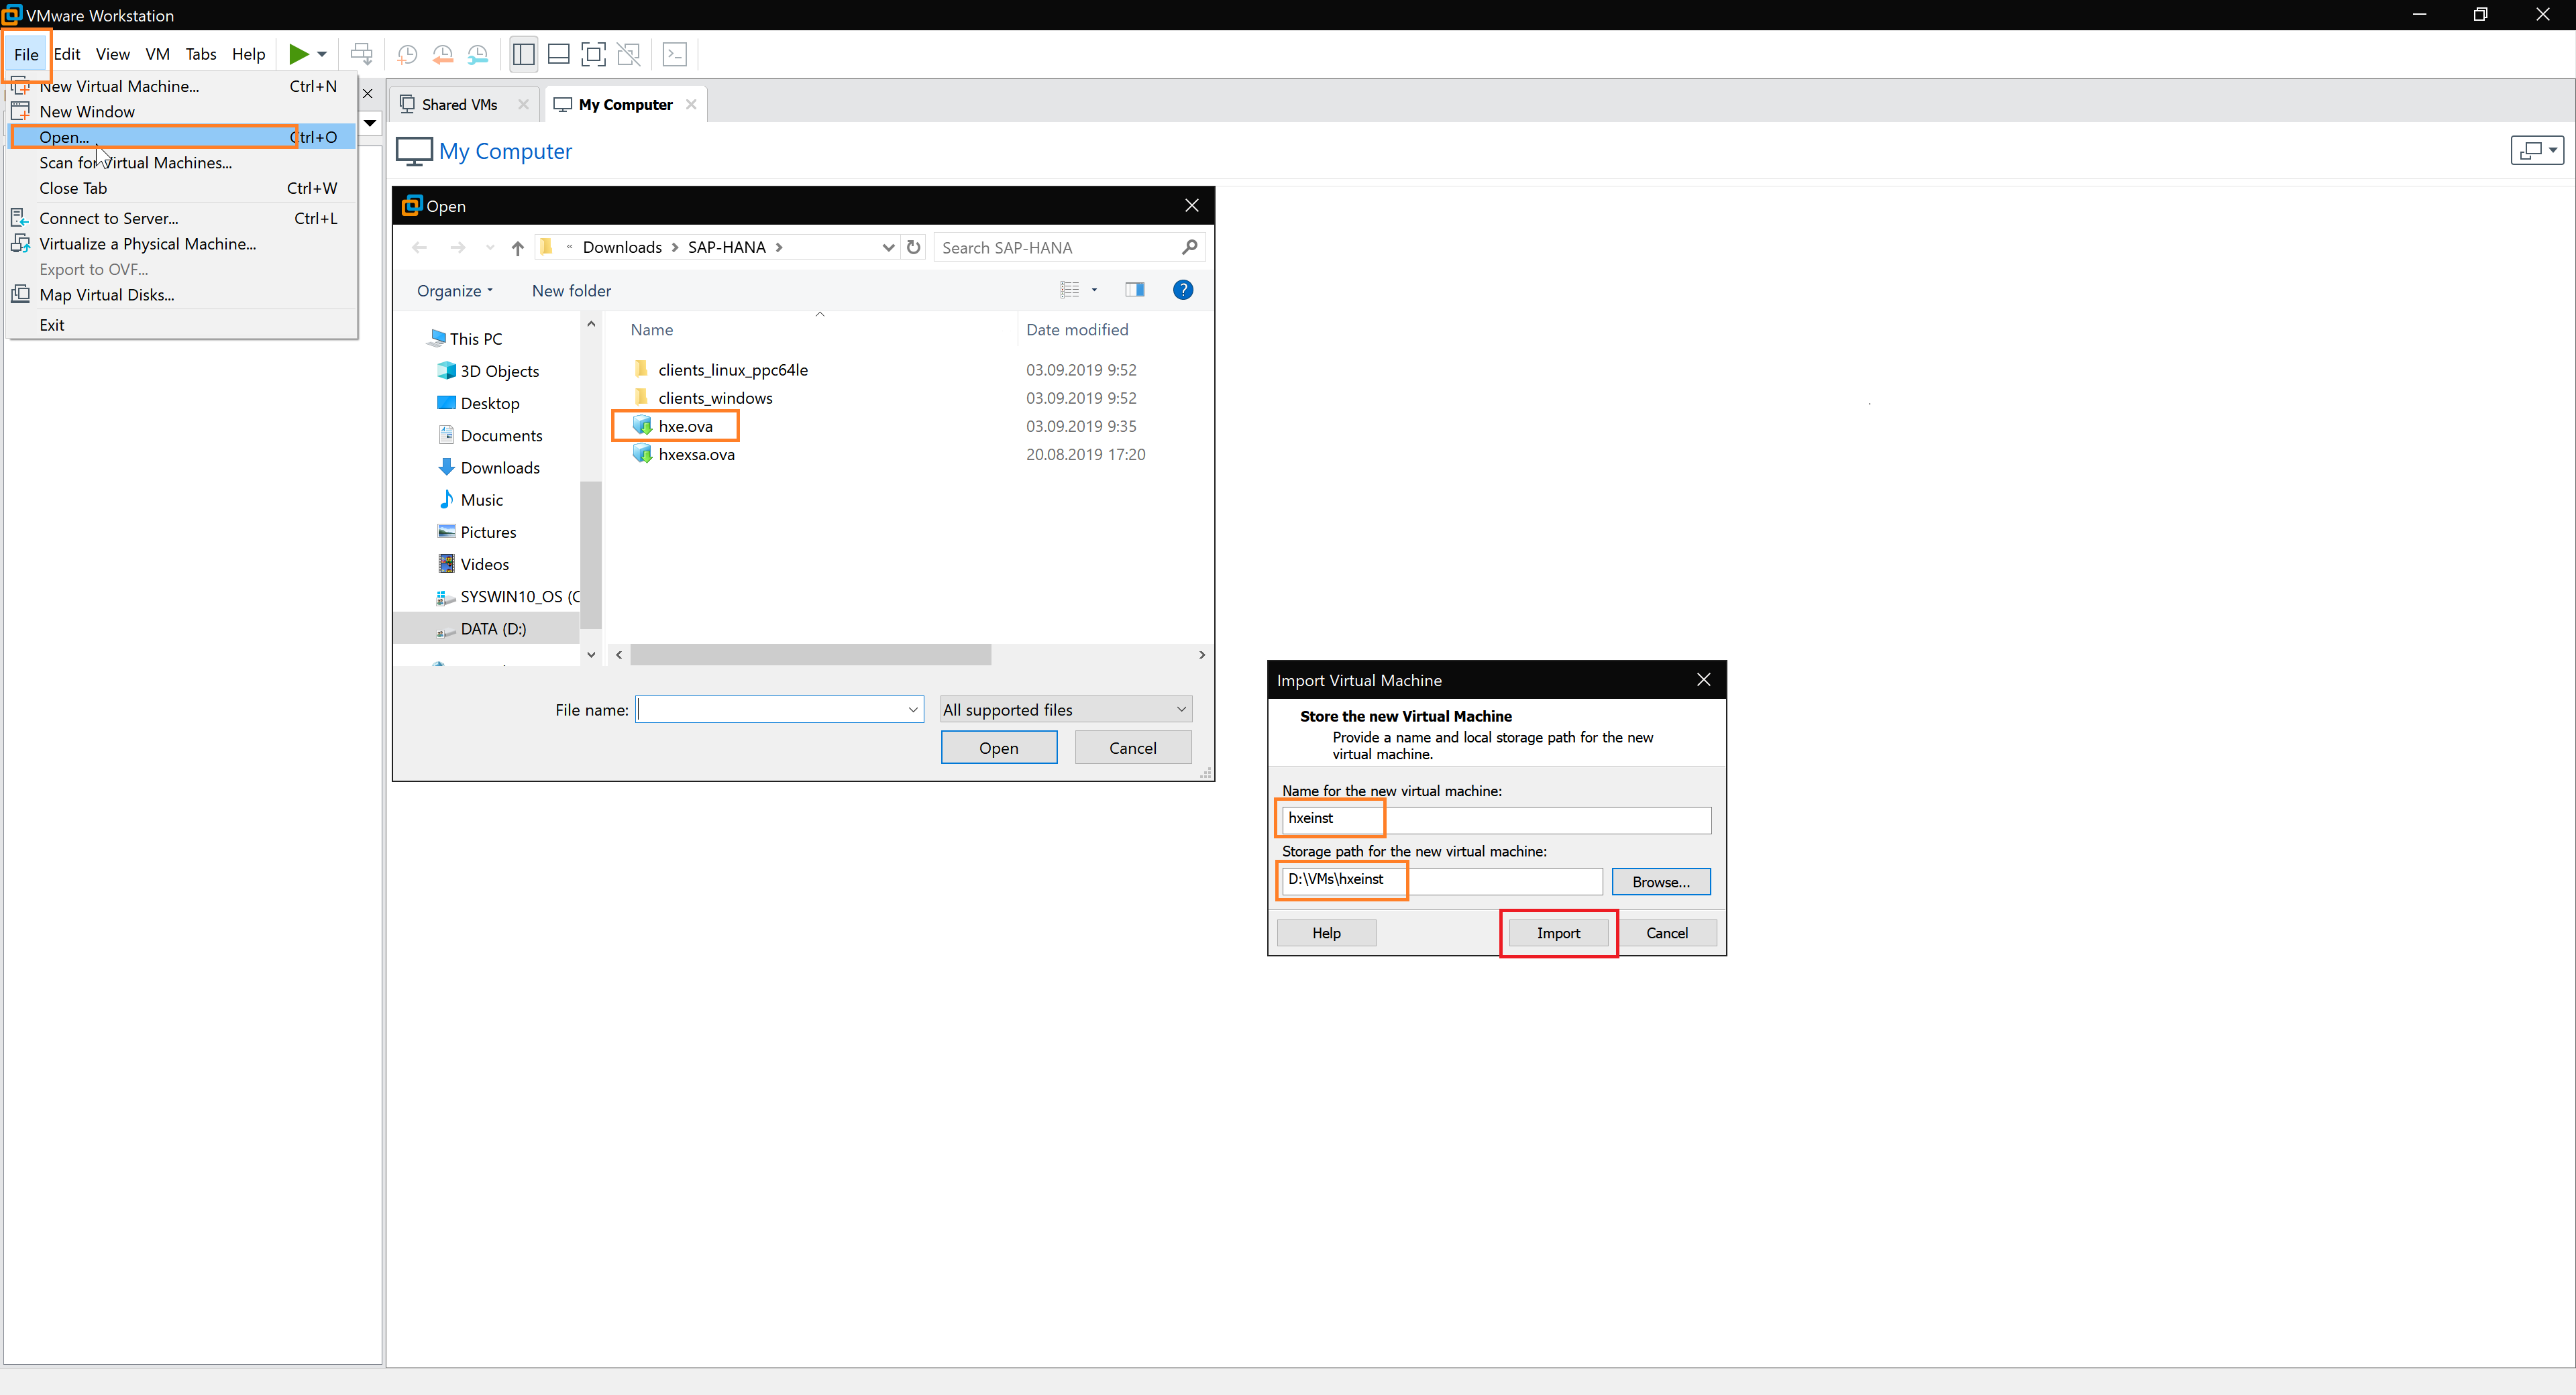The height and width of the screenshot is (1395, 2576).
Task: Select Map Virtual Disks menu entry
Action: pyautogui.click(x=182, y=295)
